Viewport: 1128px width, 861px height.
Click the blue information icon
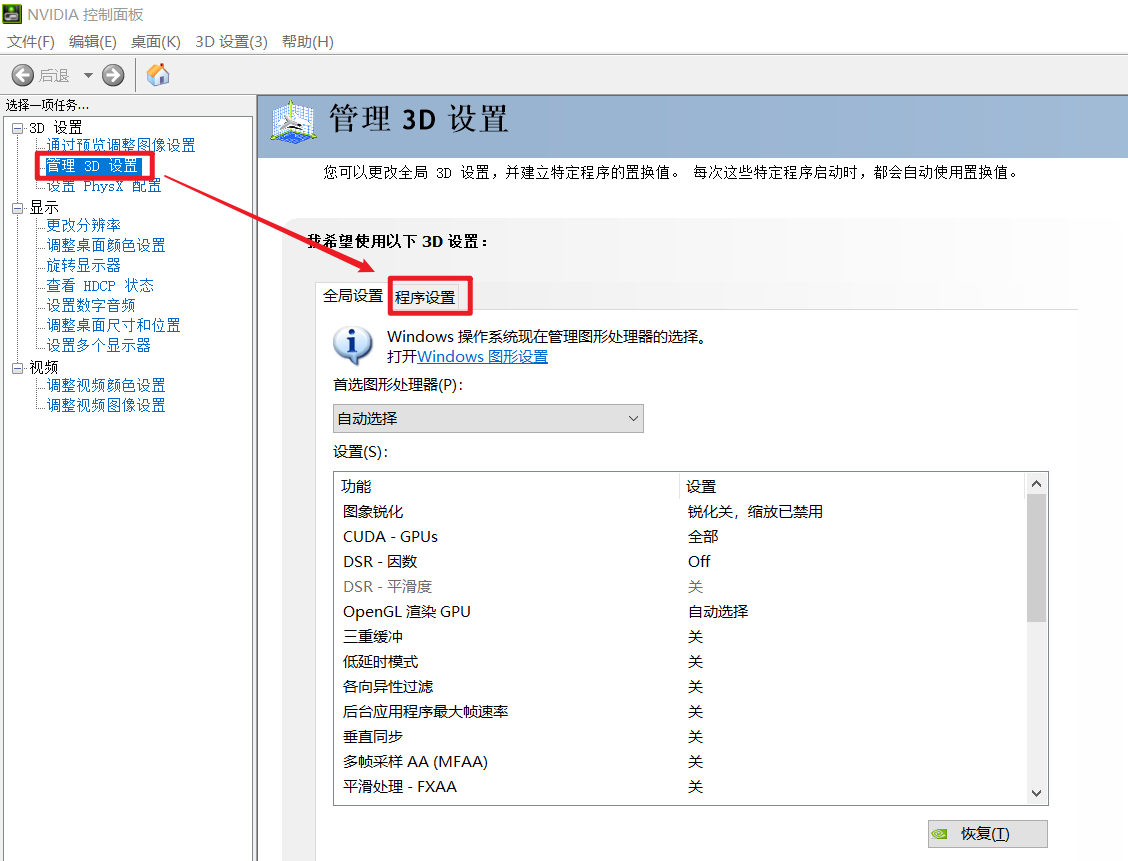point(352,345)
